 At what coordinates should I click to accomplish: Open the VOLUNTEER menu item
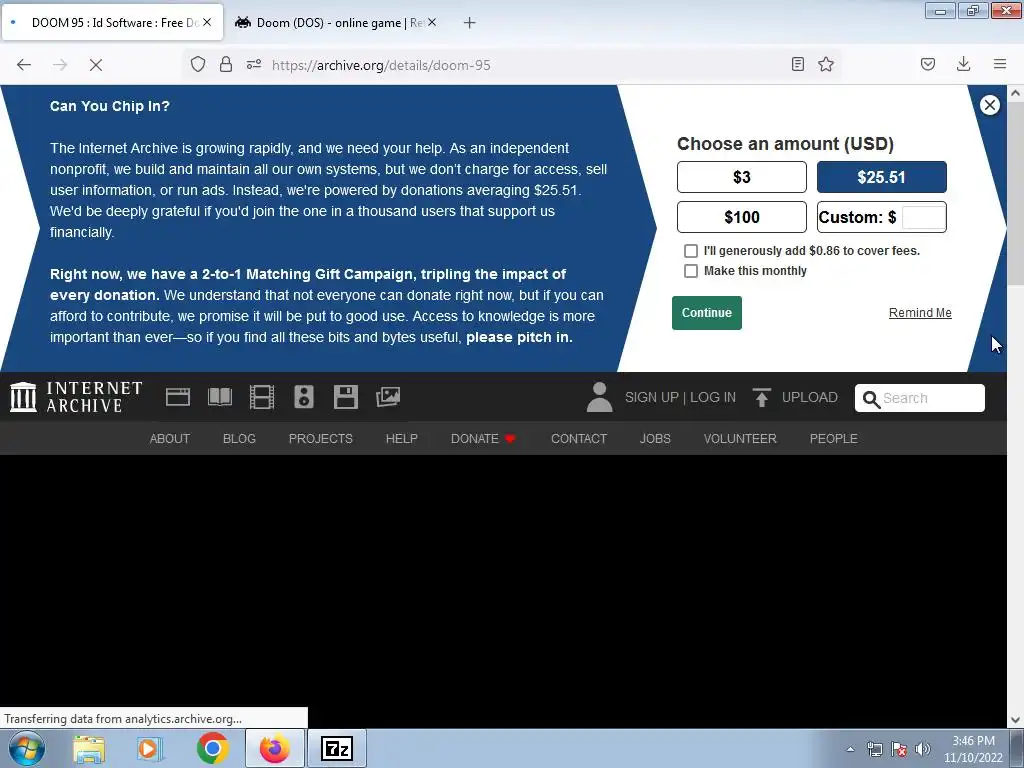click(740, 439)
